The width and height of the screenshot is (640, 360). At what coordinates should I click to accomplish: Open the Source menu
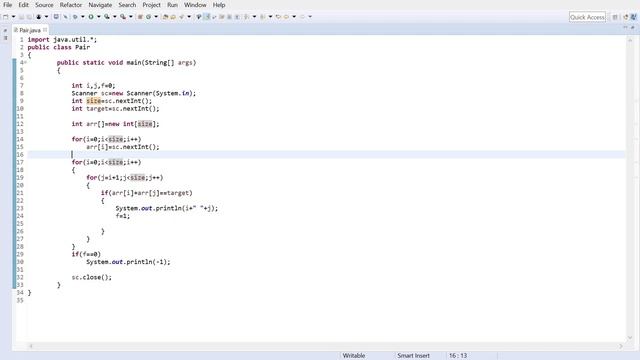coord(44,5)
